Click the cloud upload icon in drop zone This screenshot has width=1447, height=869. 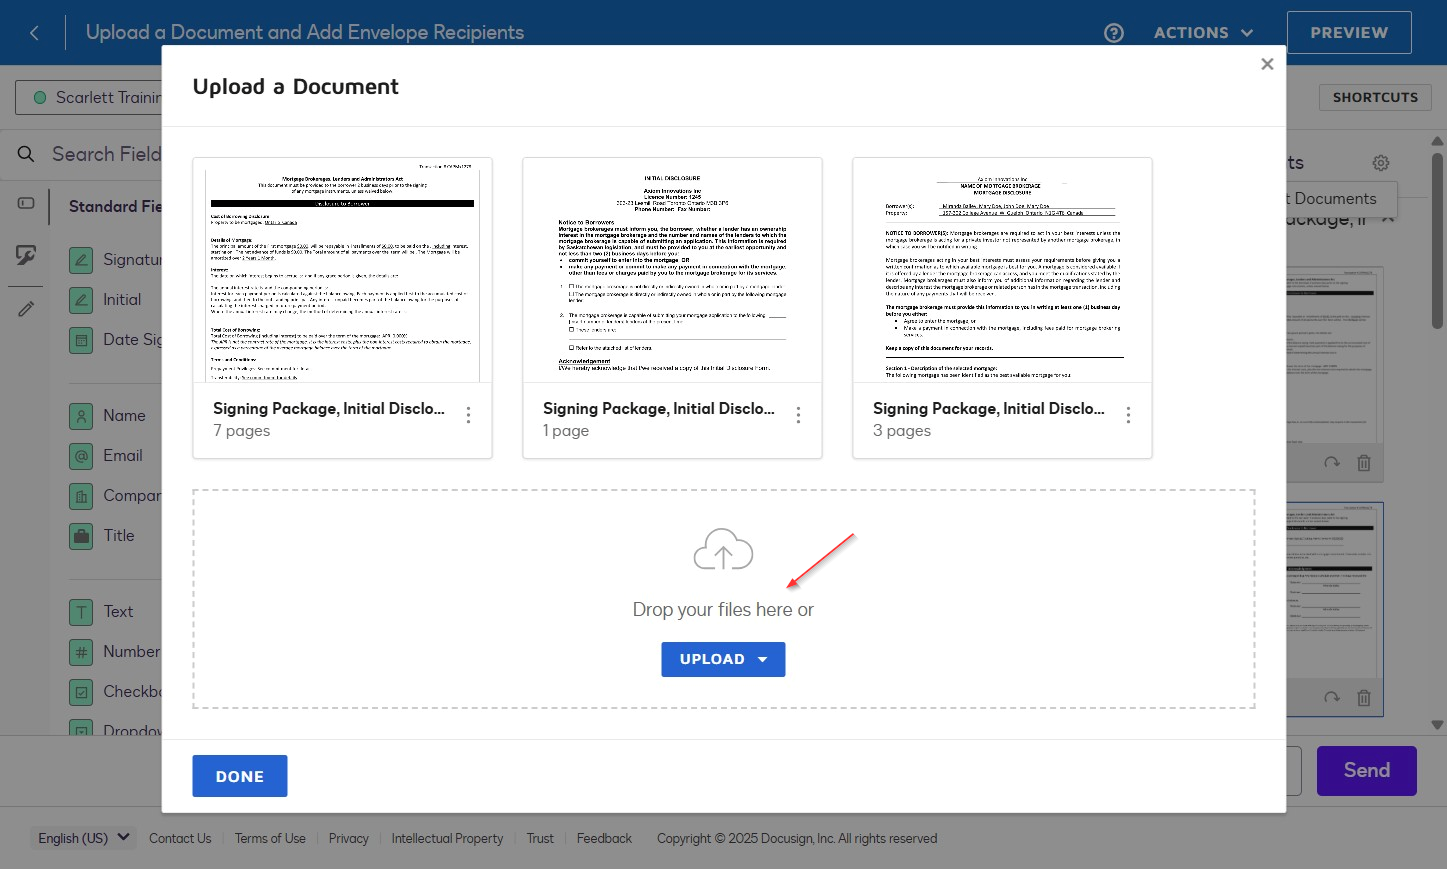[x=723, y=550]
